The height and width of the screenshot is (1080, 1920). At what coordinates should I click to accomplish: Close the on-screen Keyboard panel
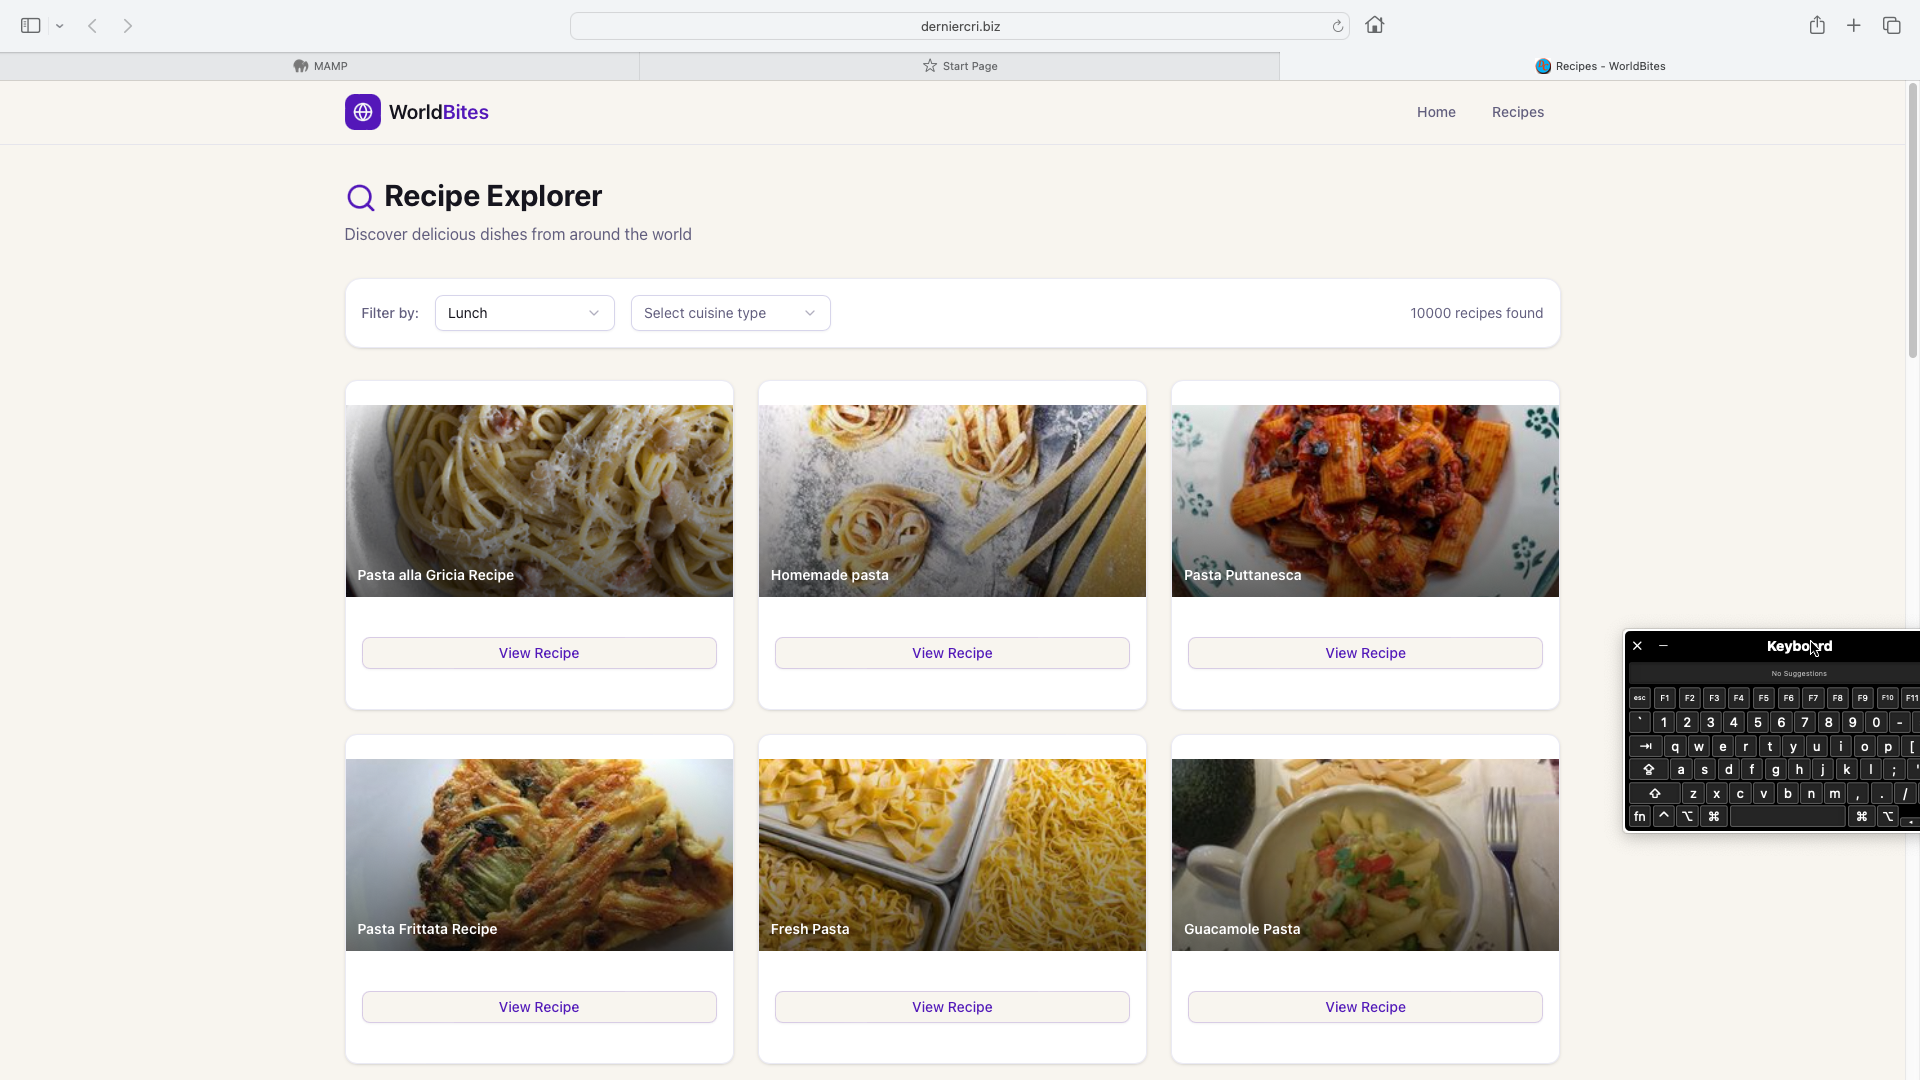(x=1637, y=646)
